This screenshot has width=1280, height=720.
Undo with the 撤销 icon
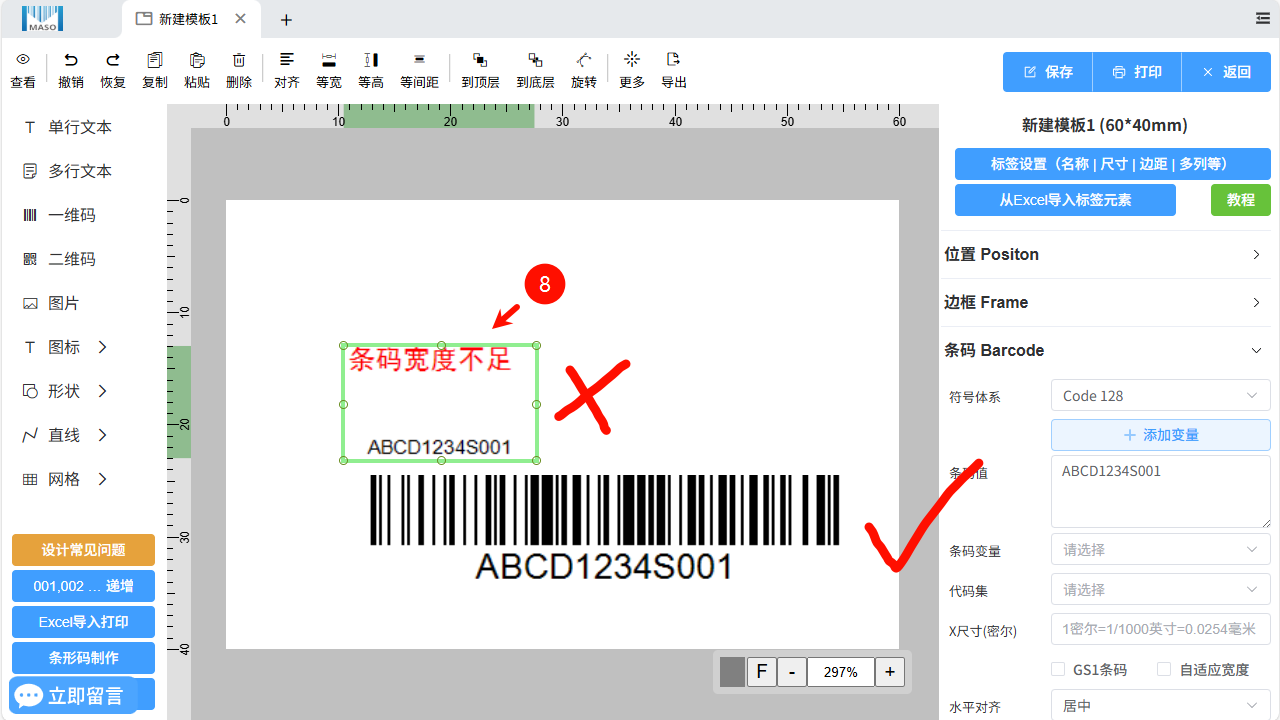click(x=71, y=60)
